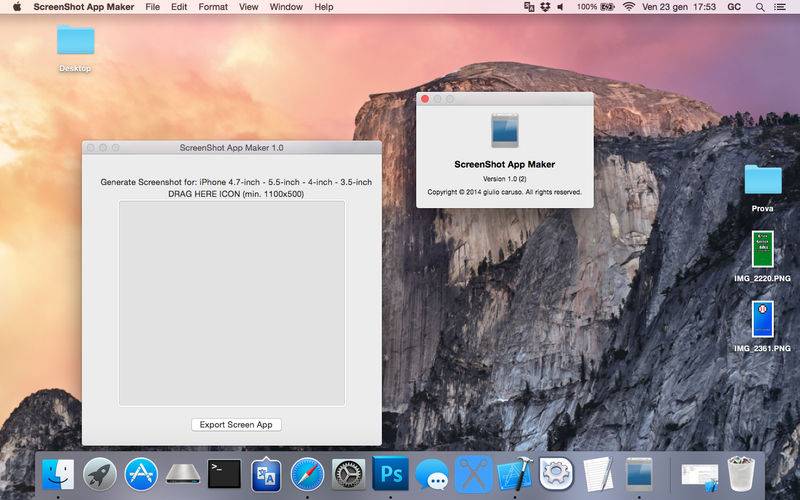Launch Xcode hammer icon in Dock

click(x=515, y=474)
